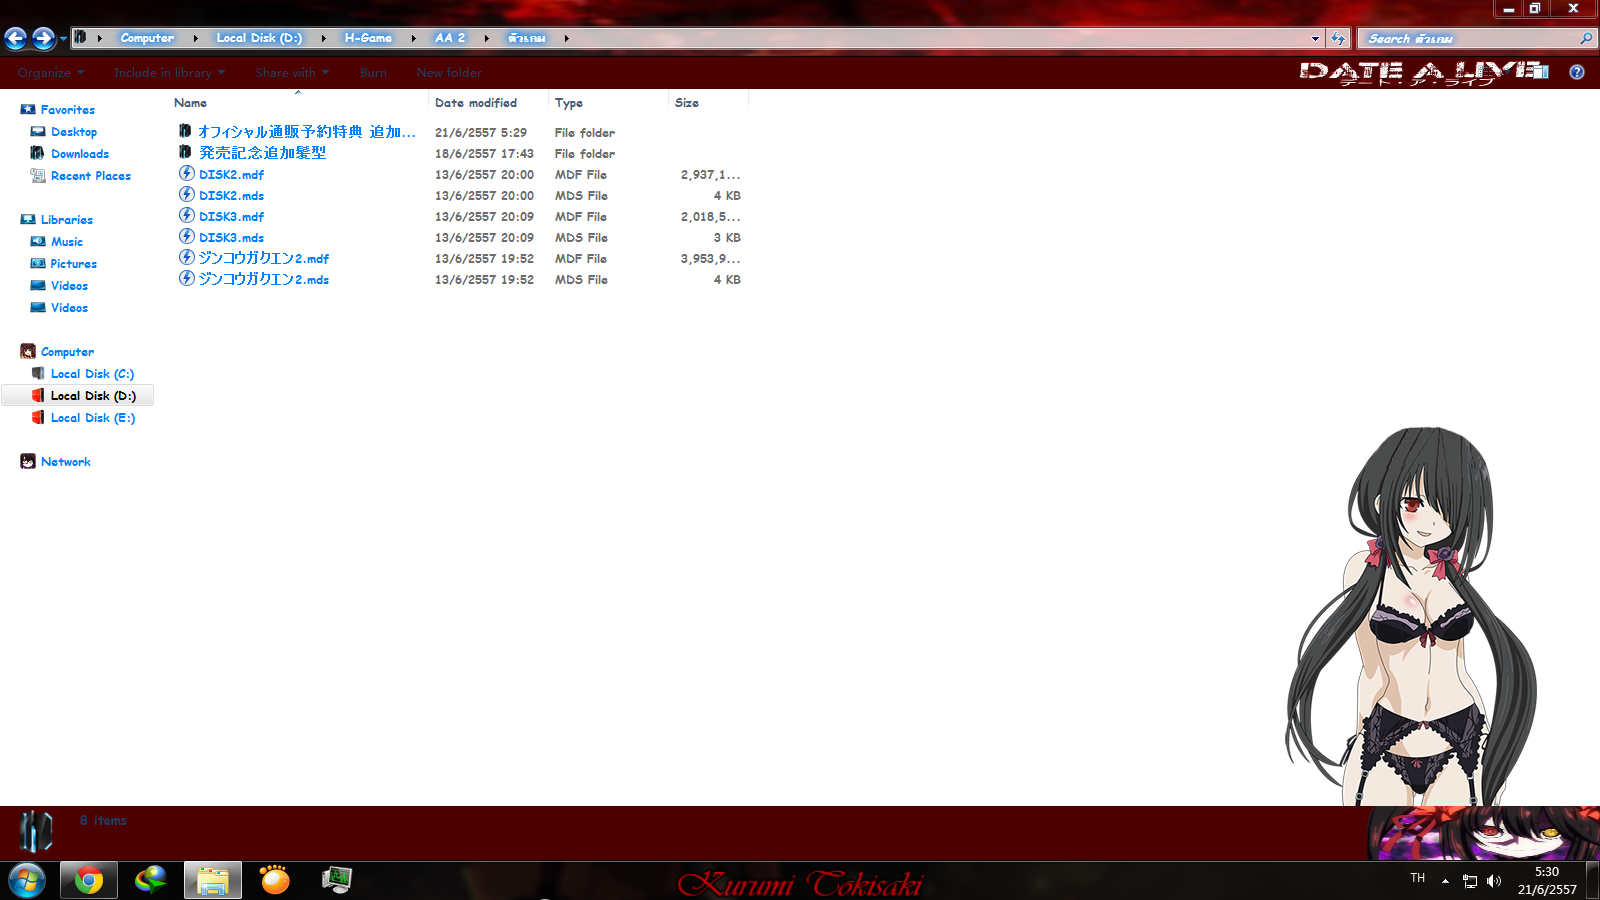
Task: Sort files by the Date modified column
Action: point(489,102)
